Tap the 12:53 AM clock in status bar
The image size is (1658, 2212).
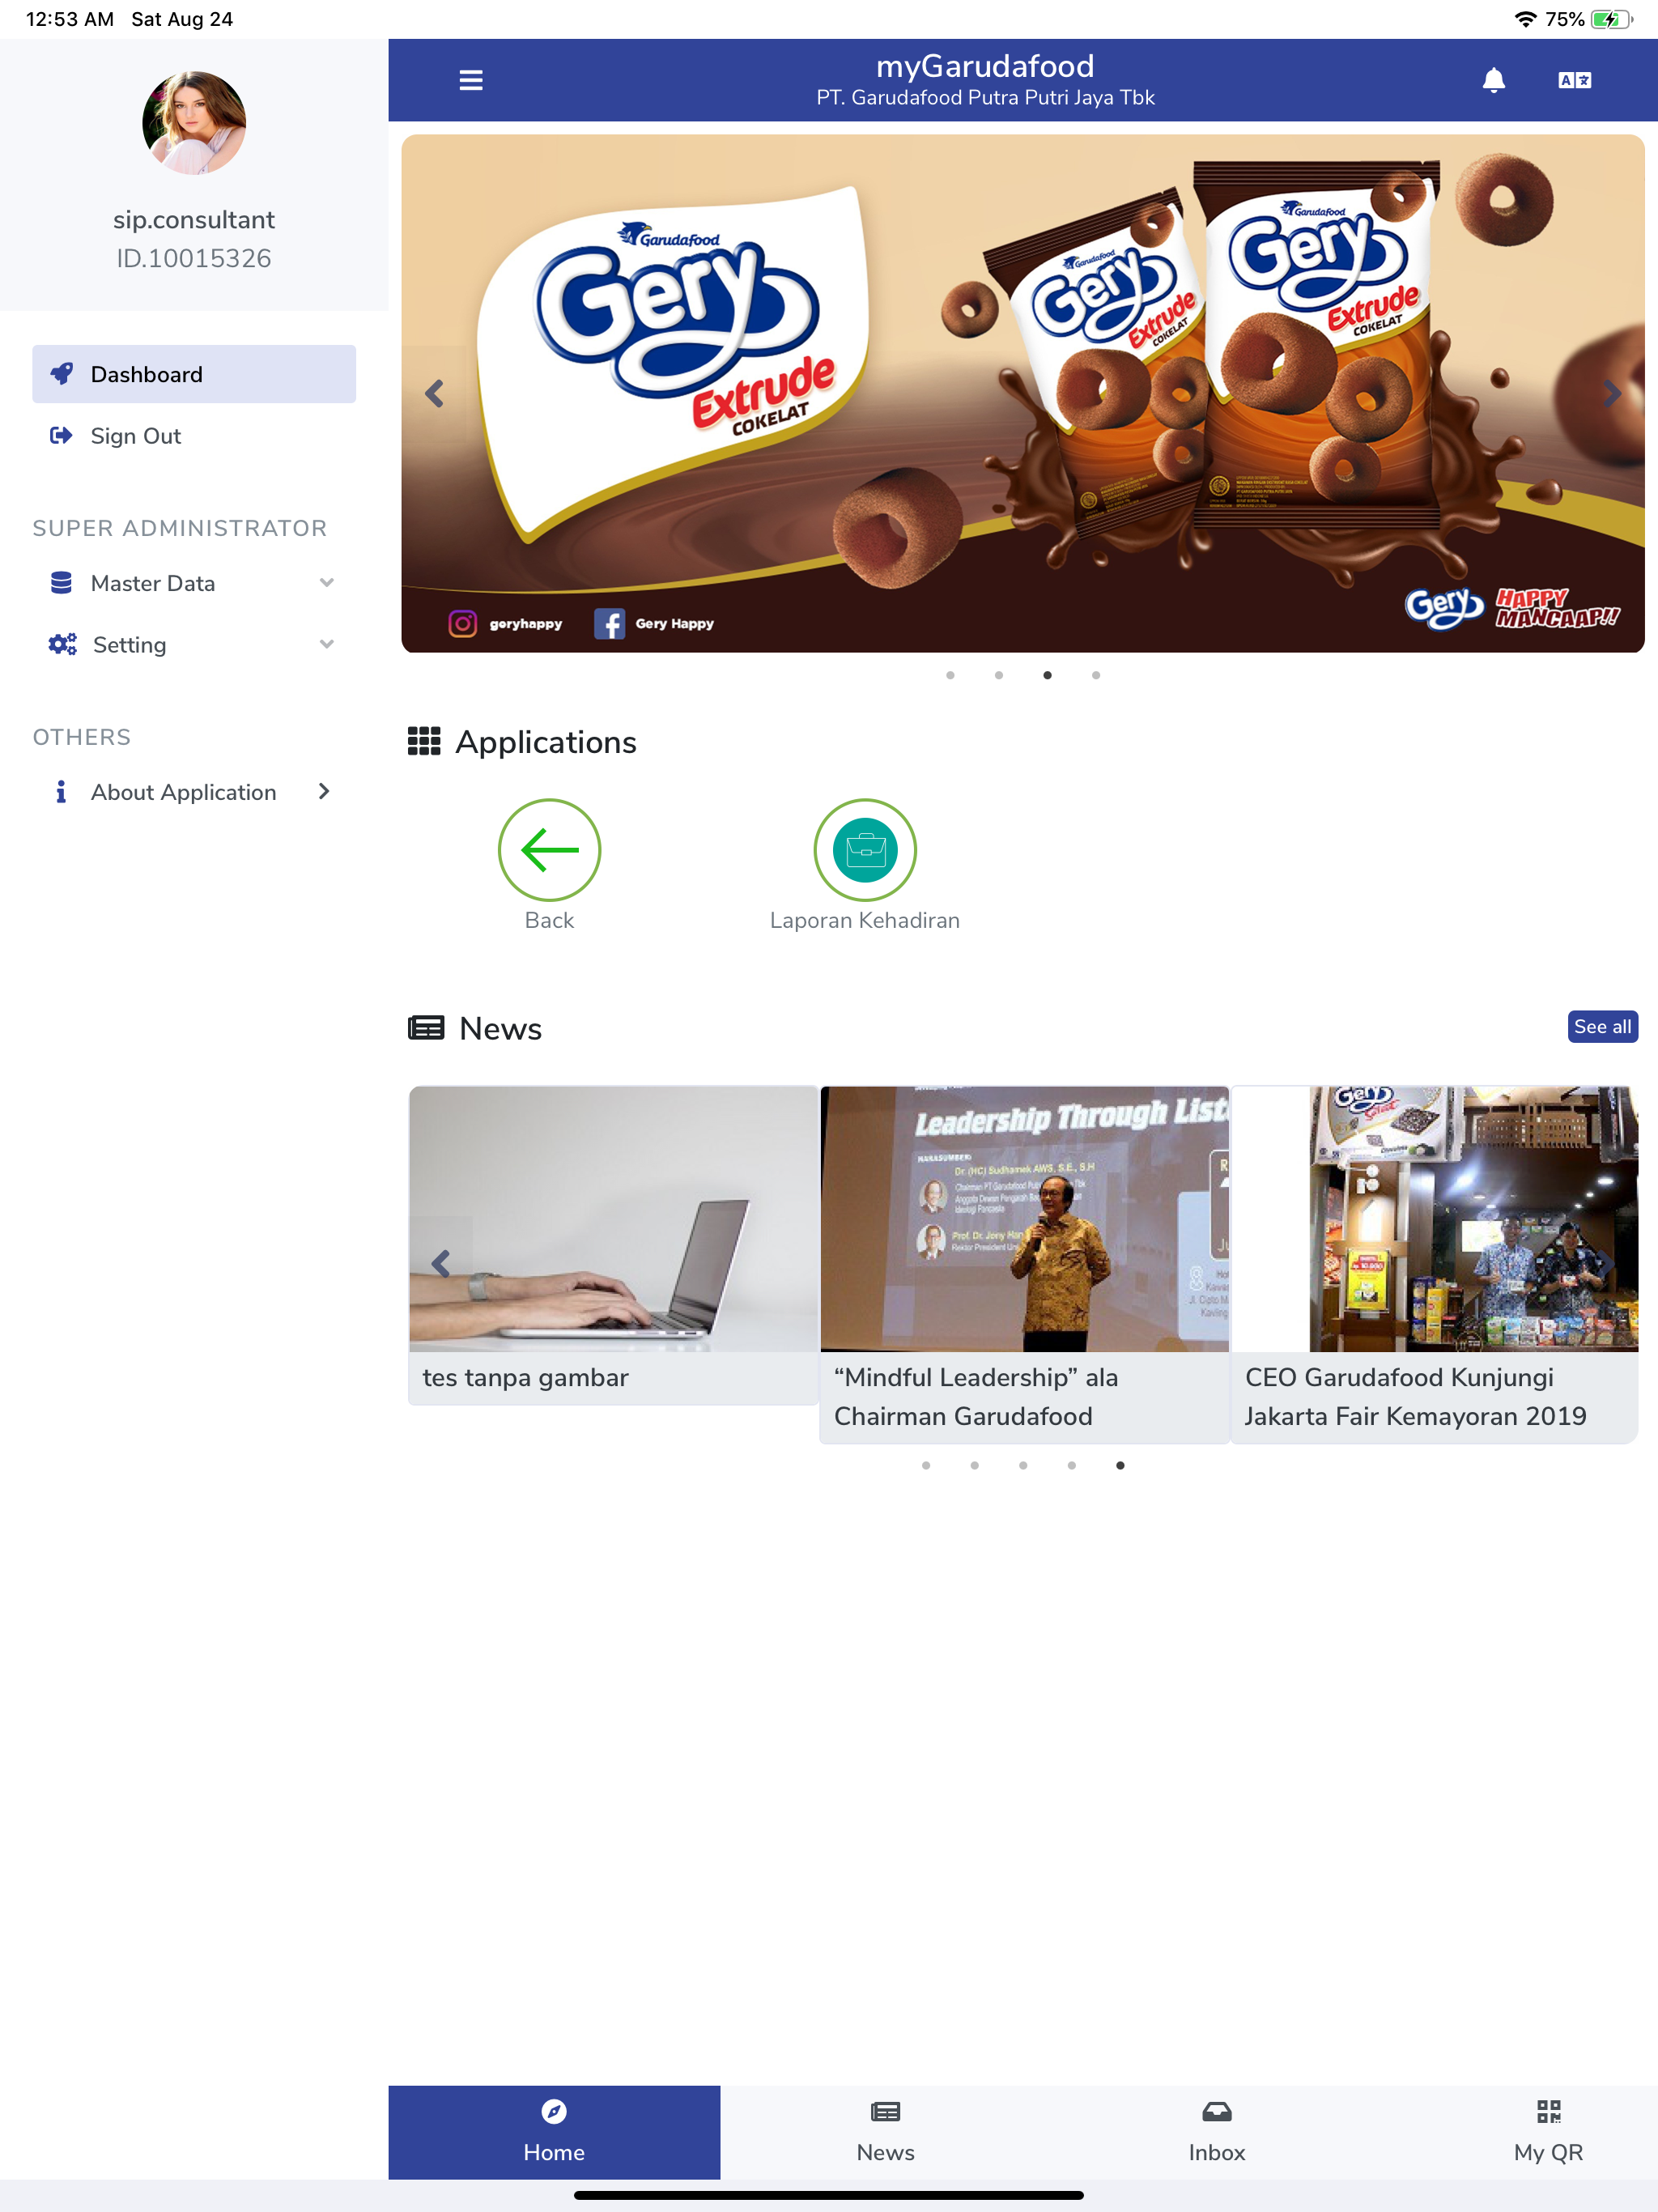70,19
